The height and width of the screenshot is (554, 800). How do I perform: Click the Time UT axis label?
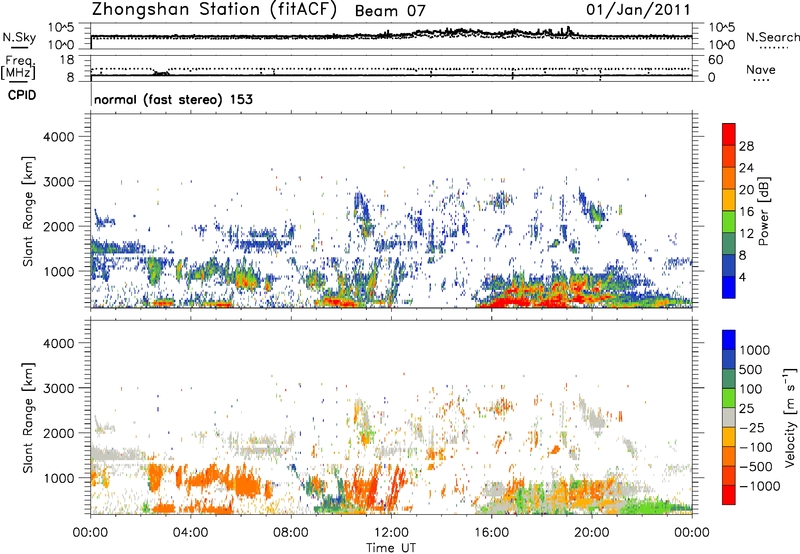click(391, 548)
